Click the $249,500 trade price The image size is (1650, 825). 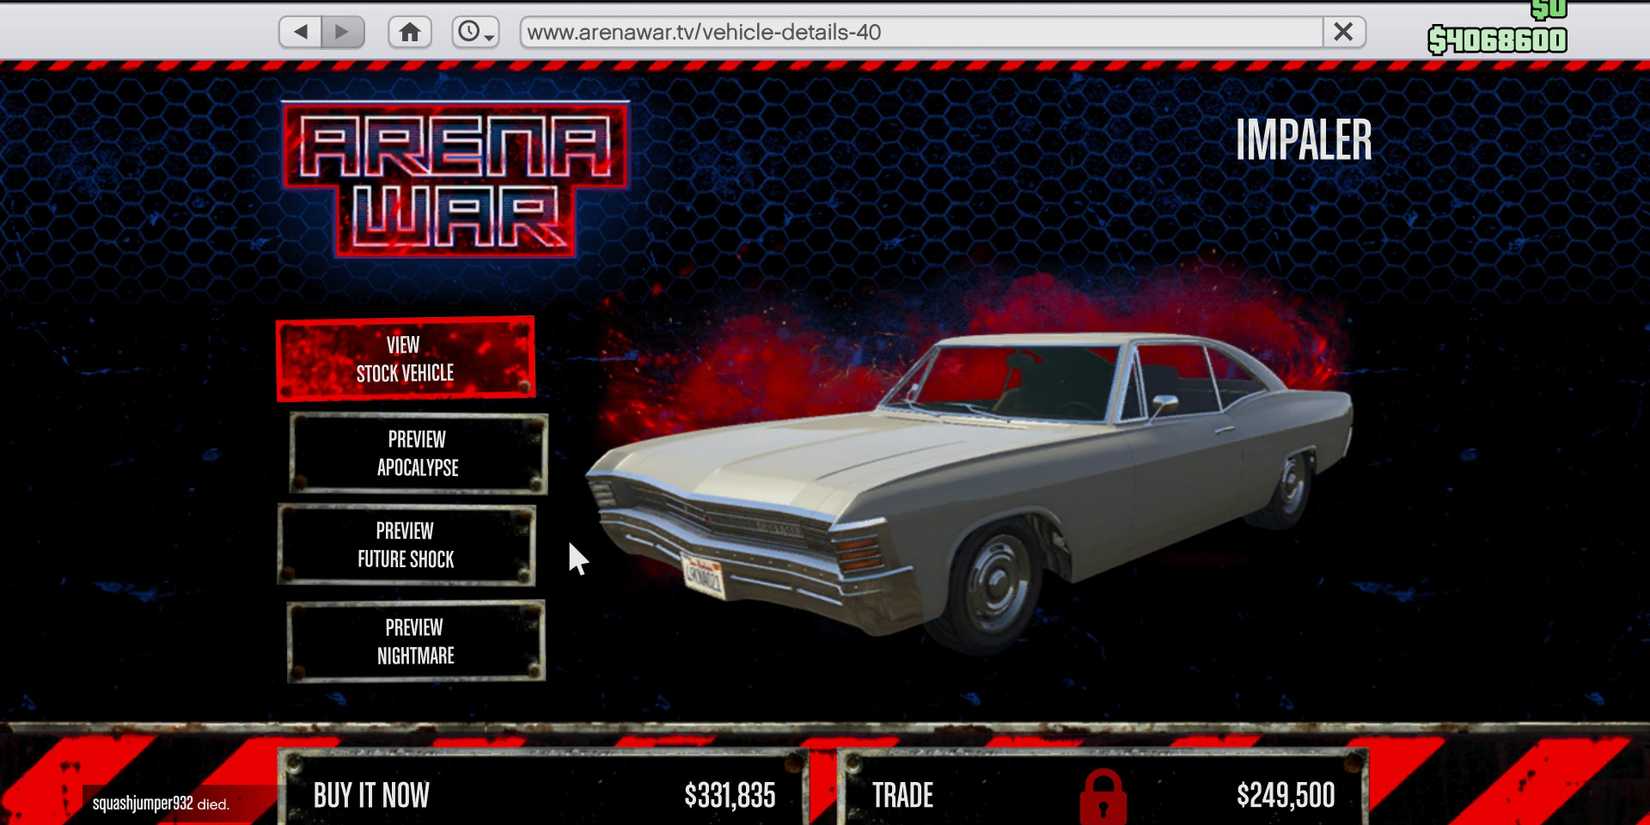point(1285,796)
